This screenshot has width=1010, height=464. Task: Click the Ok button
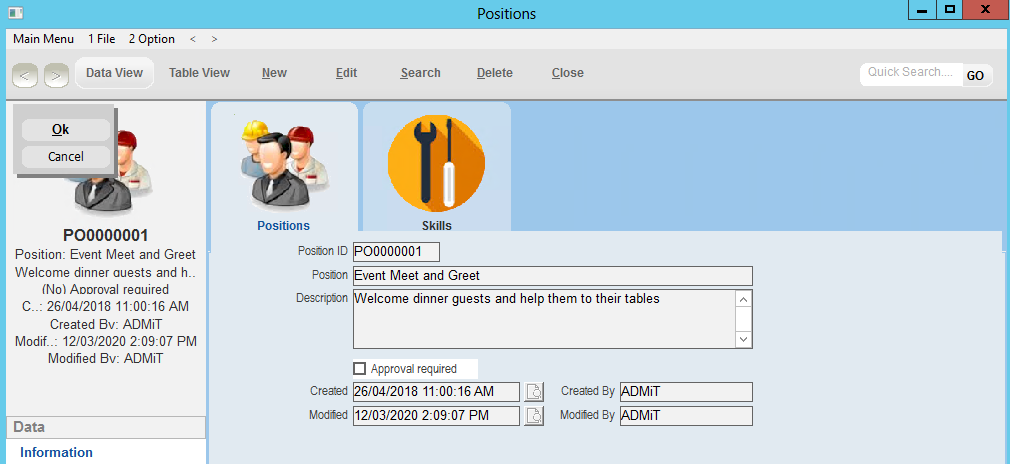coord(60,130)
